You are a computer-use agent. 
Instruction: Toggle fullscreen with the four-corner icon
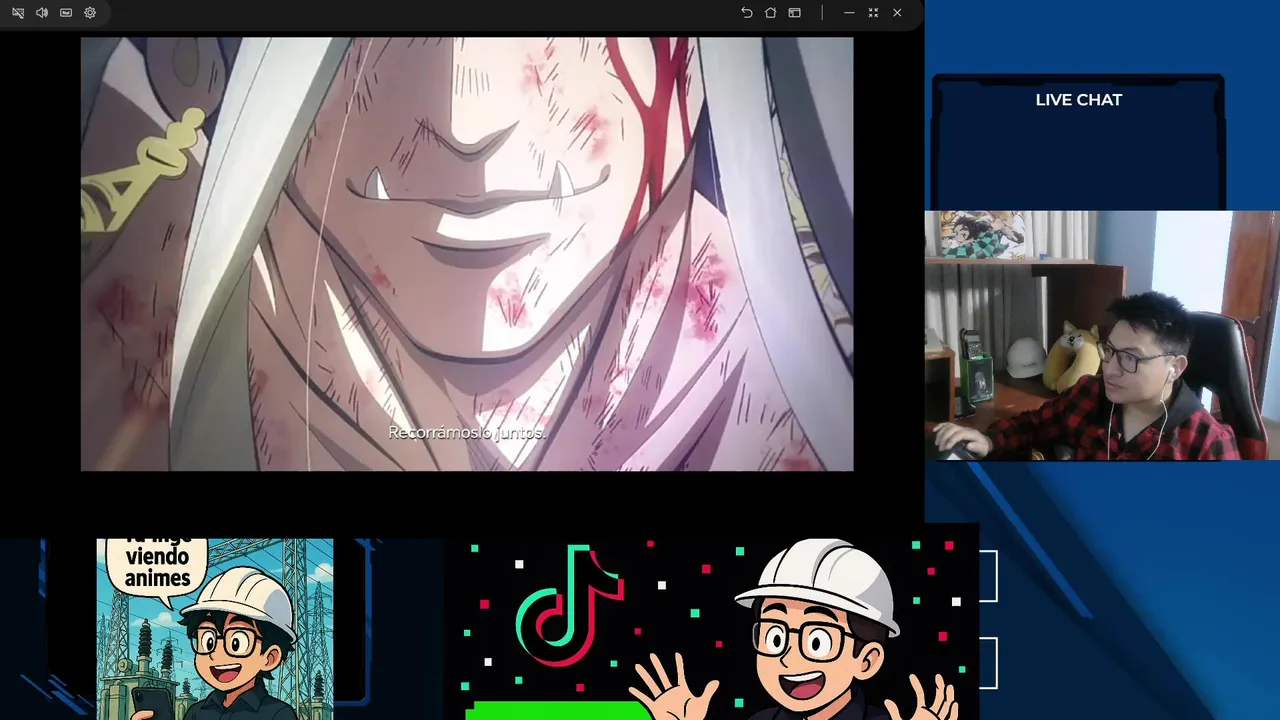click(x=873, y=13)
